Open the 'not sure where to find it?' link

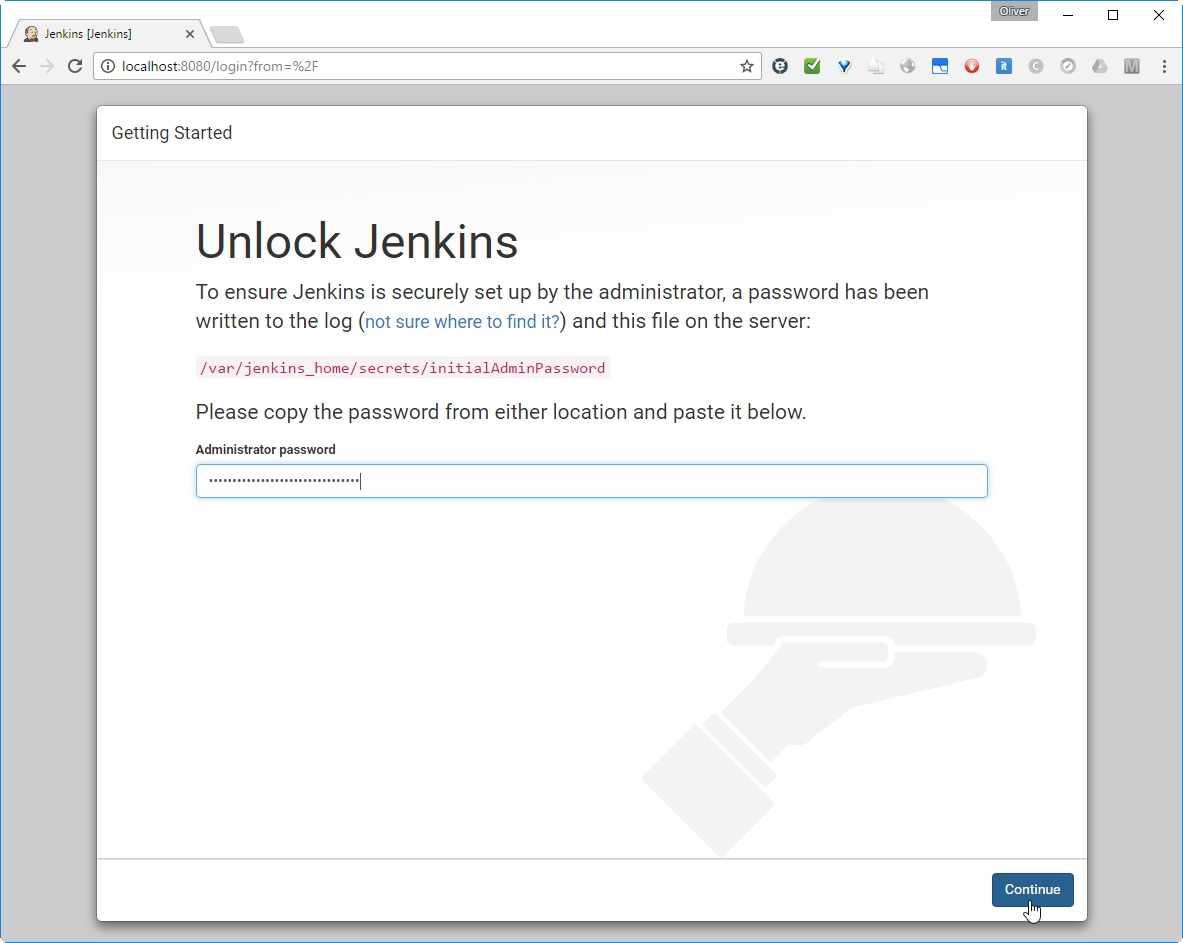click(x=462, y=322)
